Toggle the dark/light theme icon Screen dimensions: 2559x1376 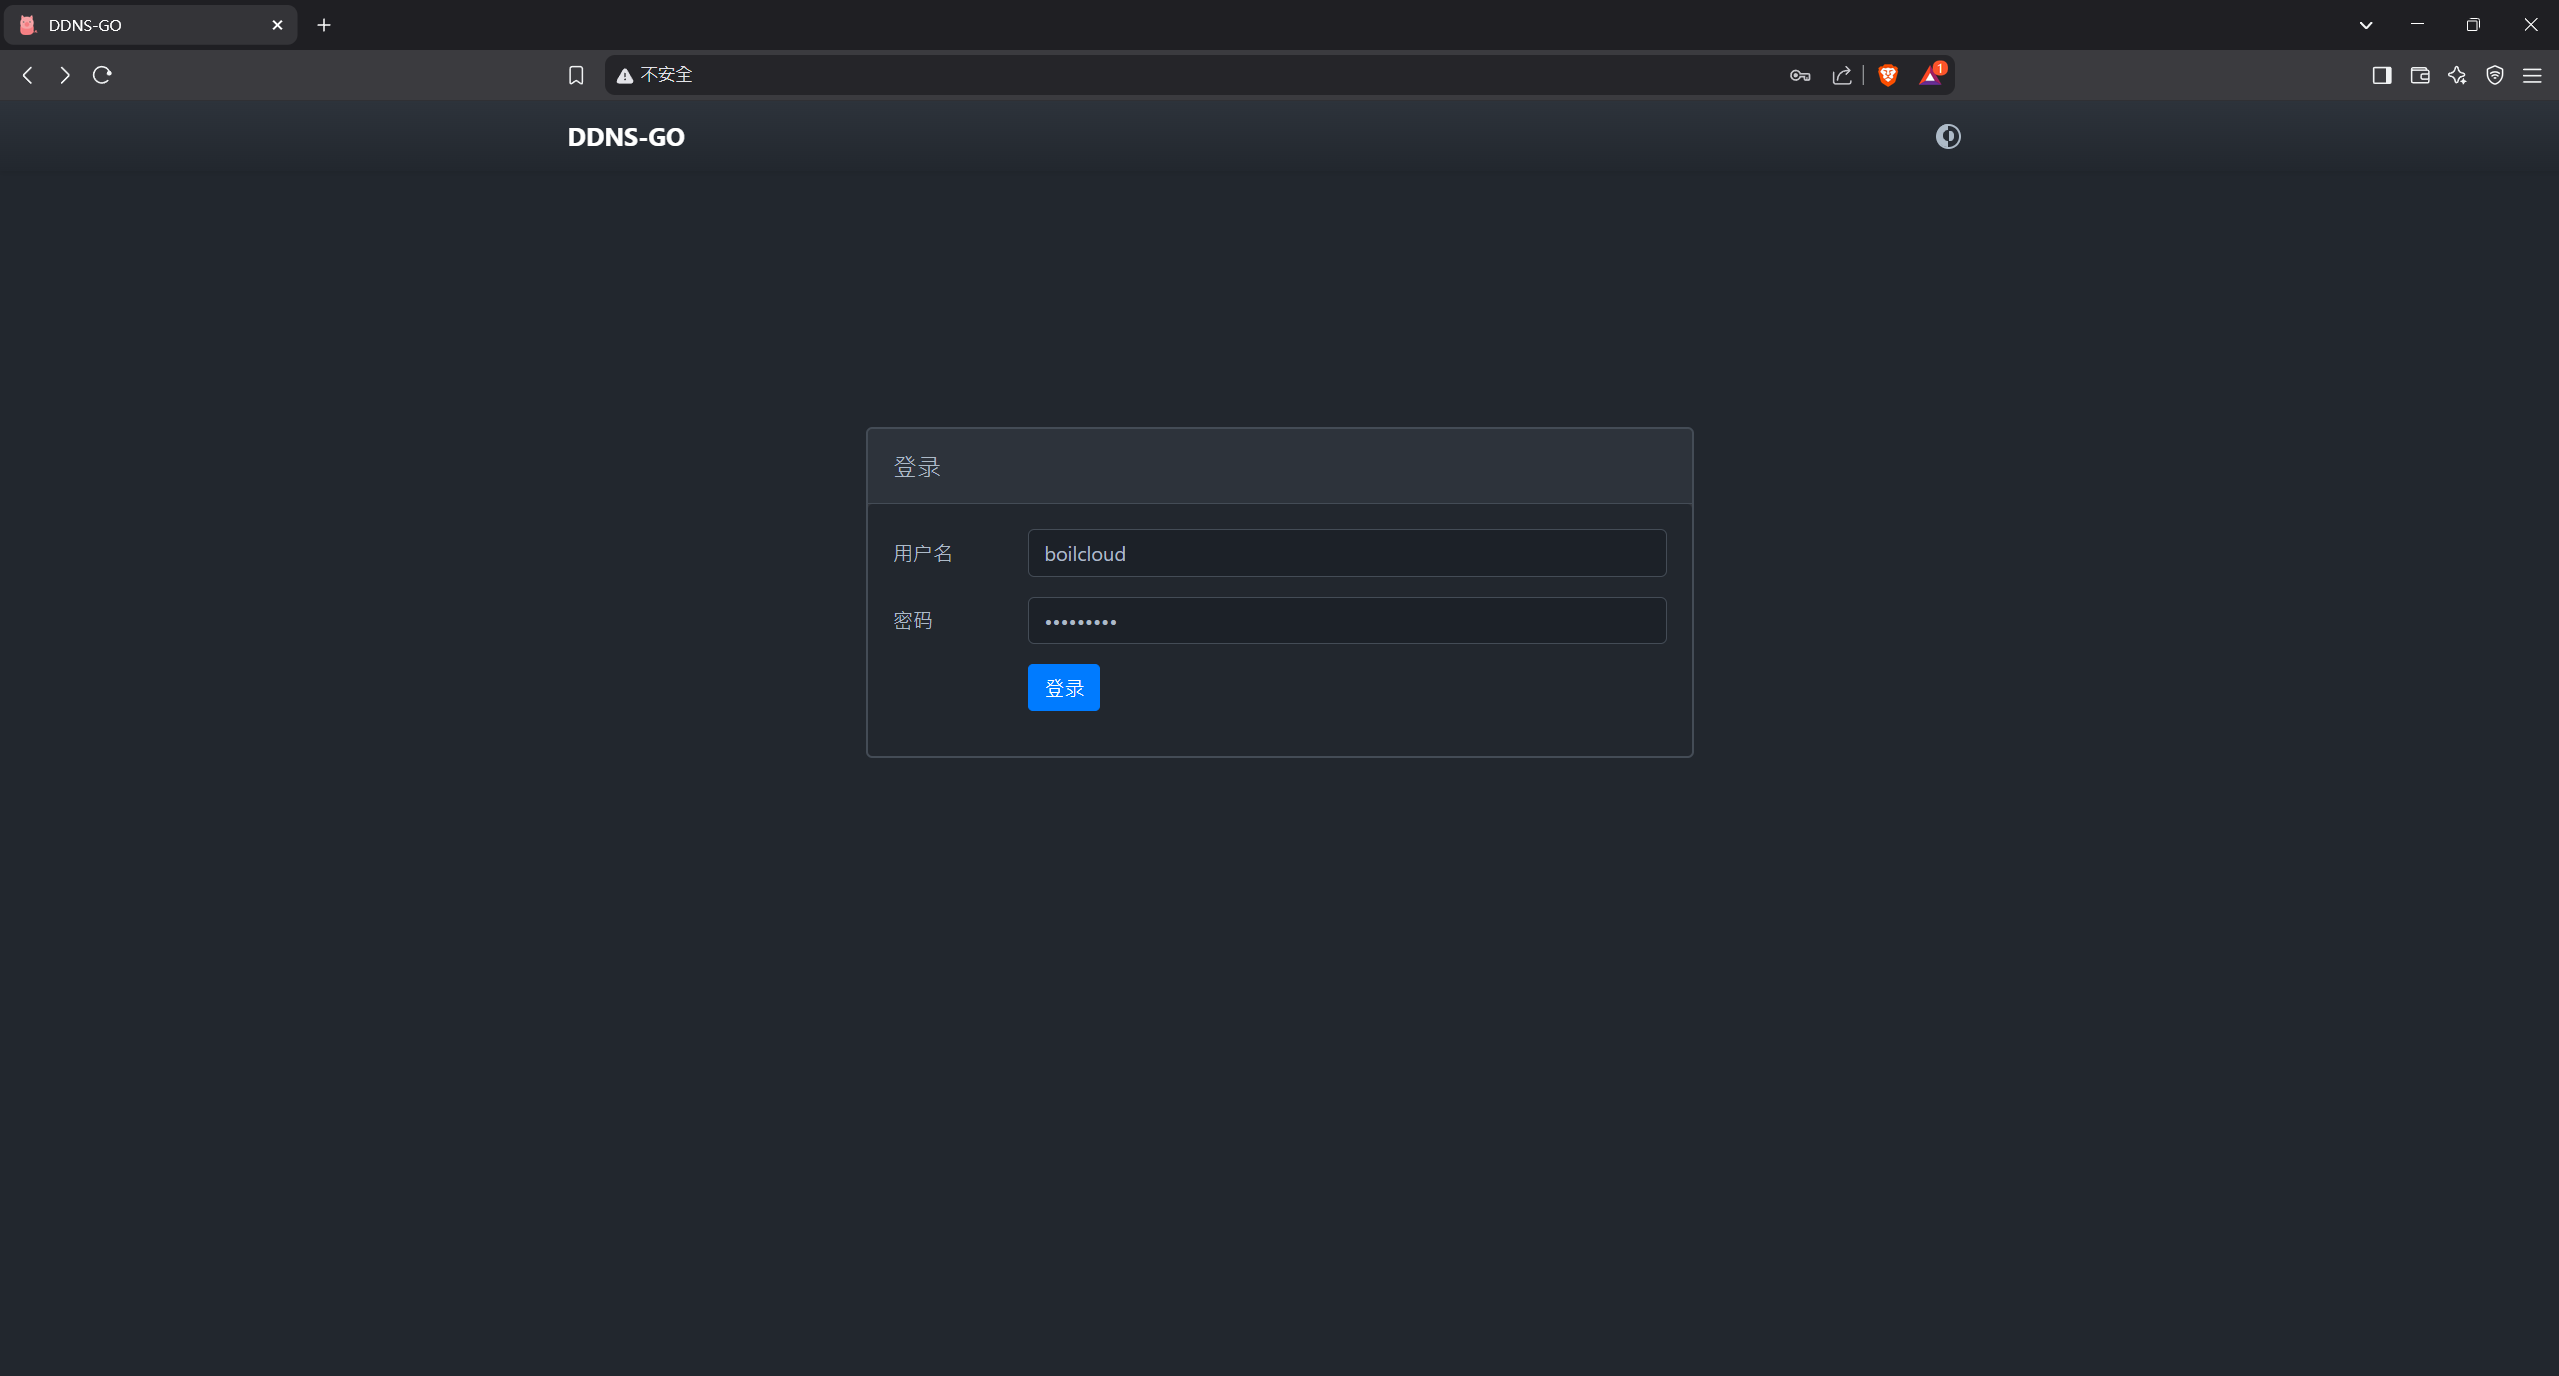click(1947, 137)
